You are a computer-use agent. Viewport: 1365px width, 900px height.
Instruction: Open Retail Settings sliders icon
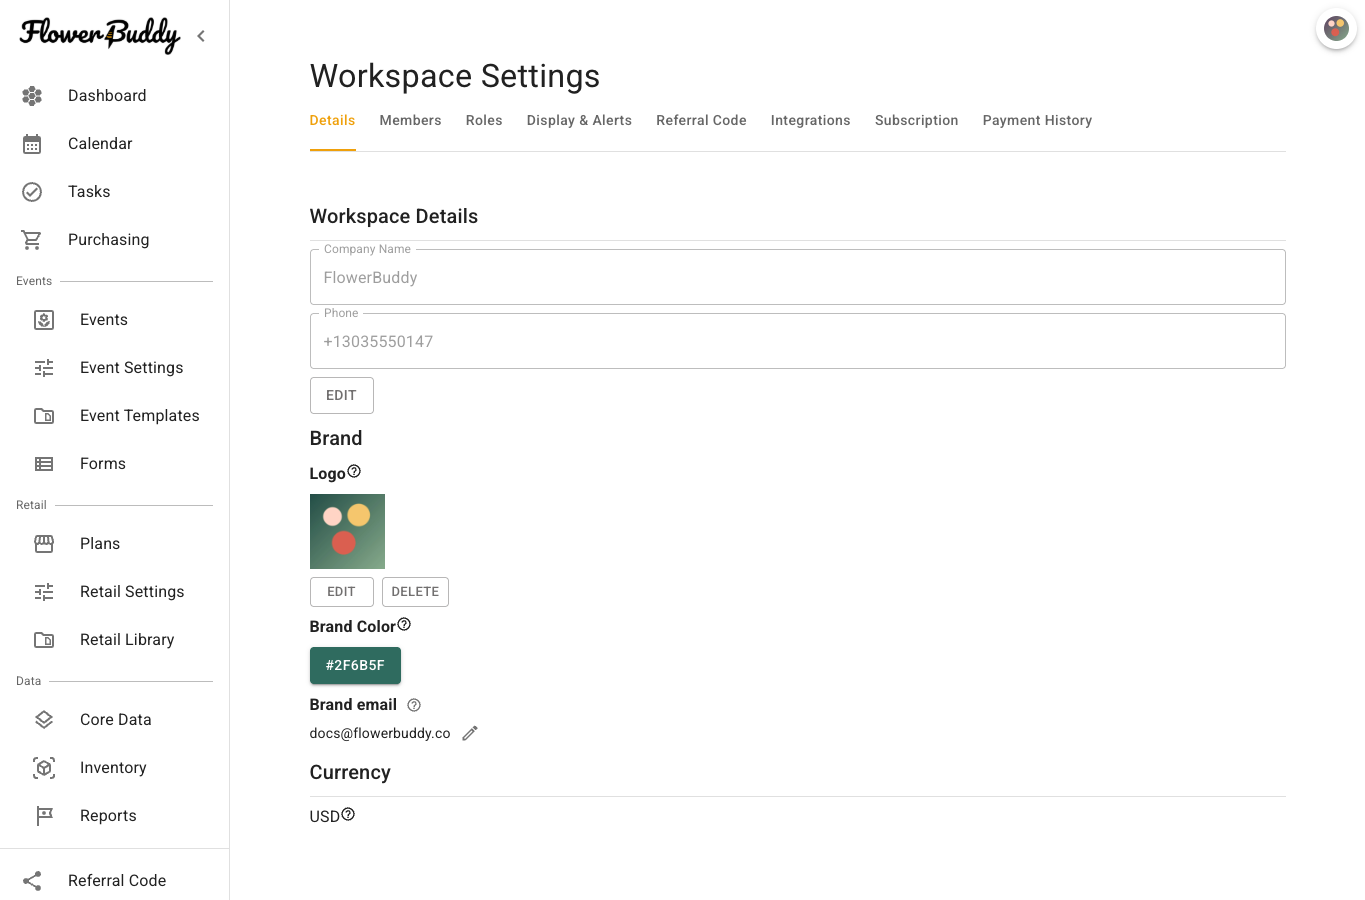point(44,592)
